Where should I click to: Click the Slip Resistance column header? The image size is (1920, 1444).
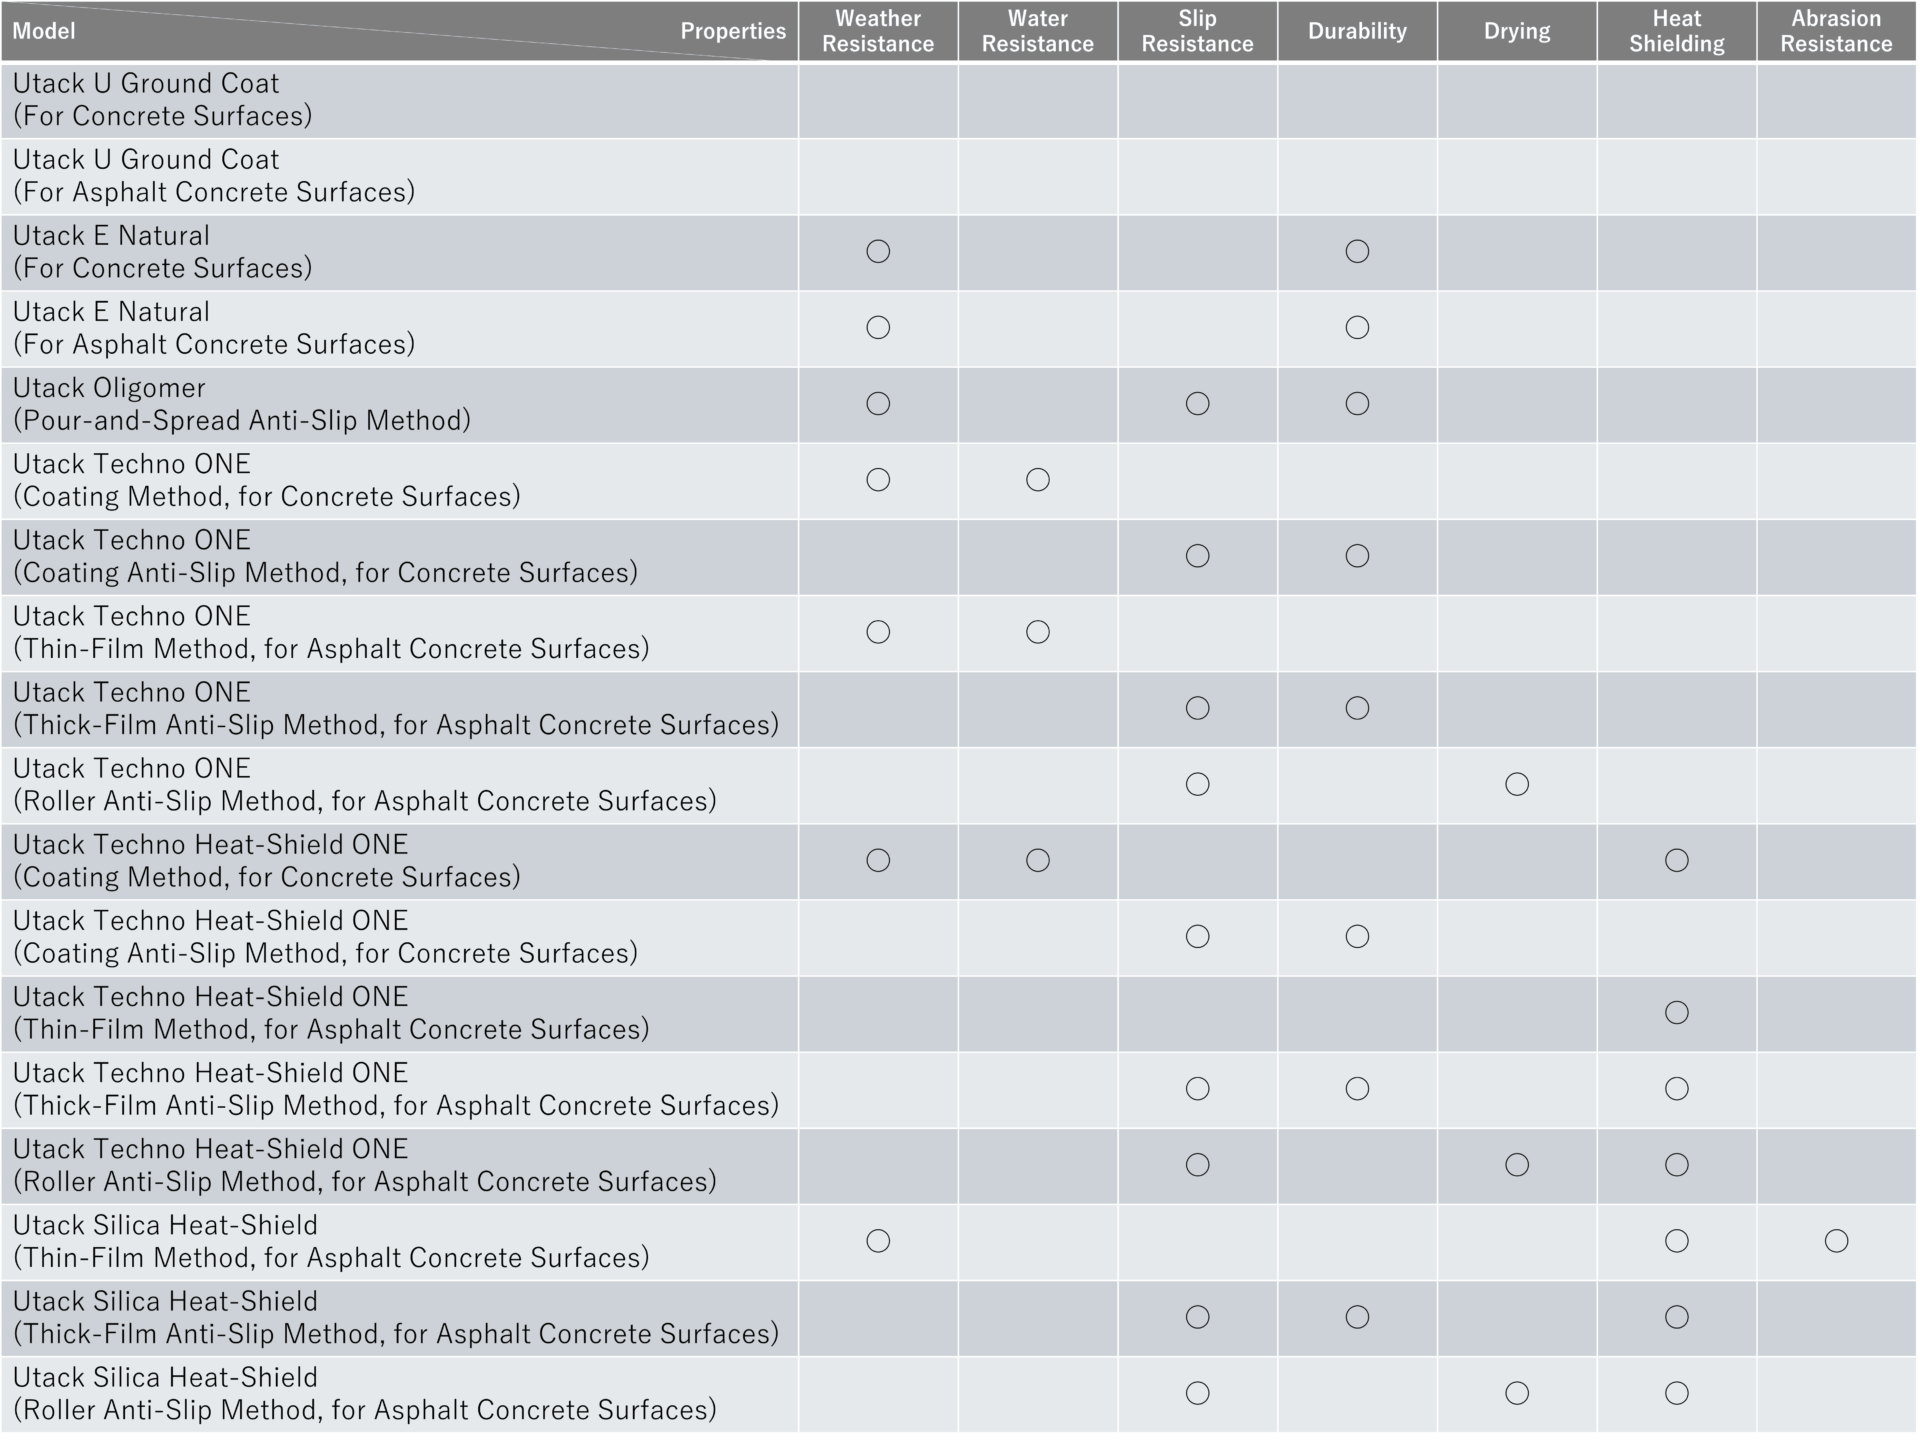pyautogui.click(x=1197, y=31)
